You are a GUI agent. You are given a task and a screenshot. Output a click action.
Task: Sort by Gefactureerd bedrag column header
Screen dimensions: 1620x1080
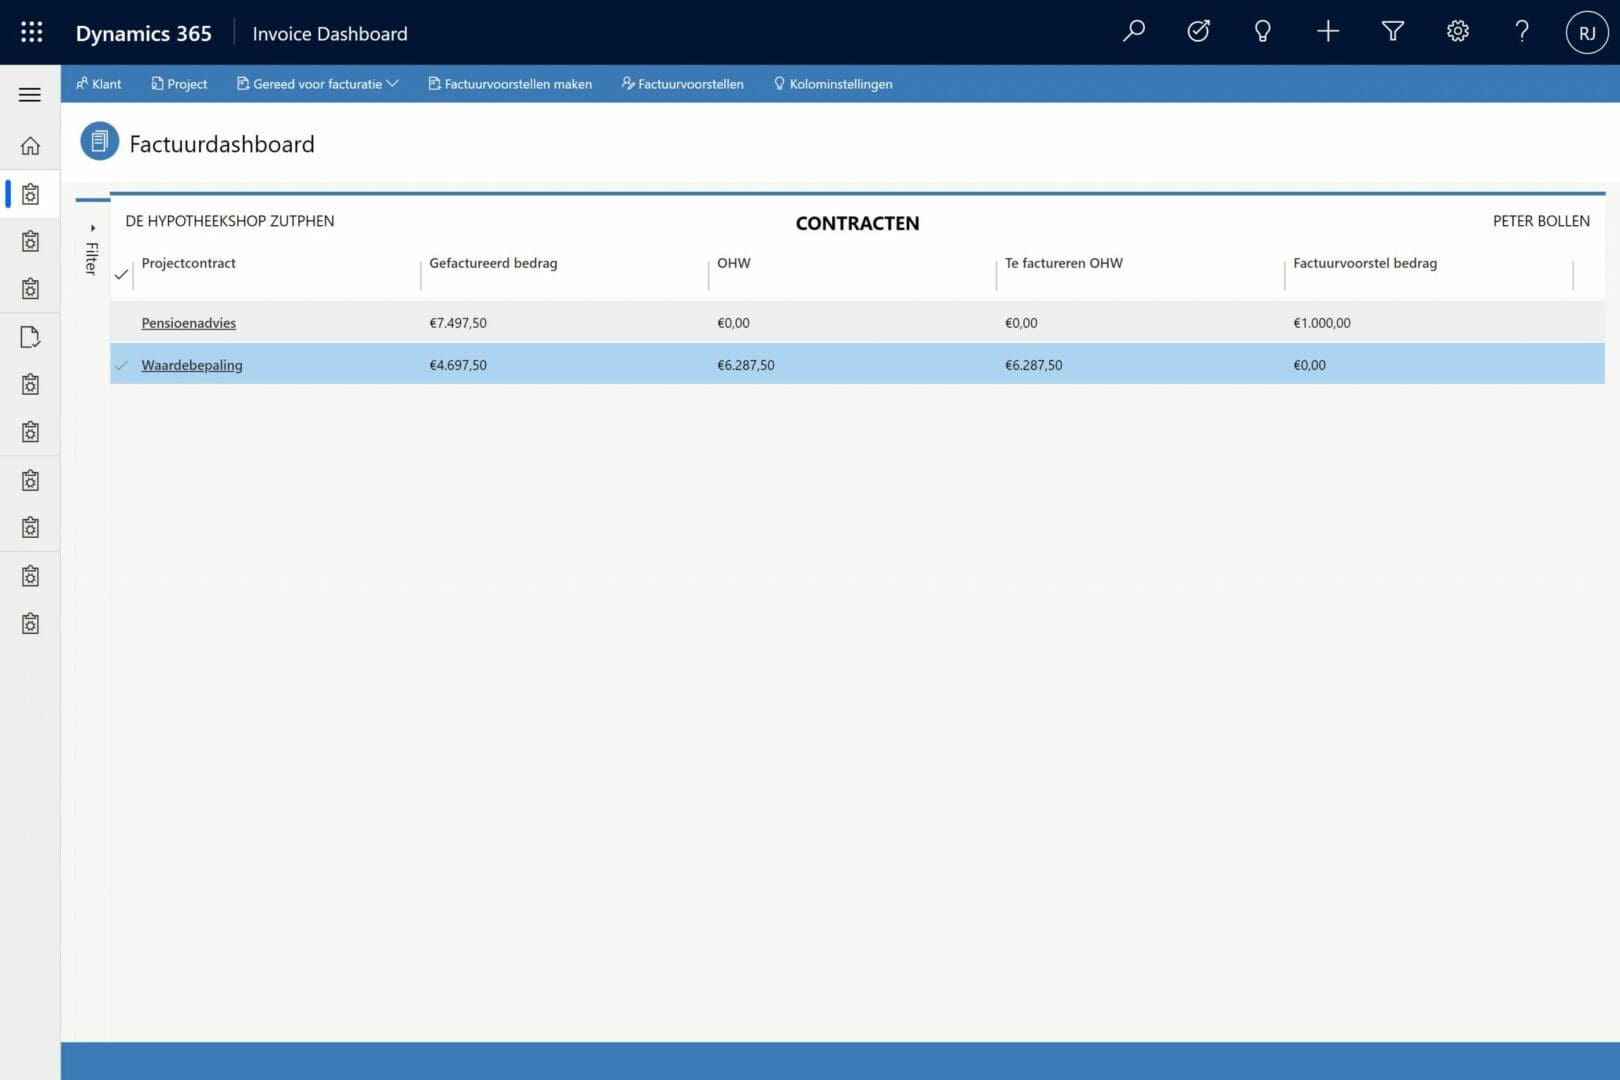click(493, 263)
